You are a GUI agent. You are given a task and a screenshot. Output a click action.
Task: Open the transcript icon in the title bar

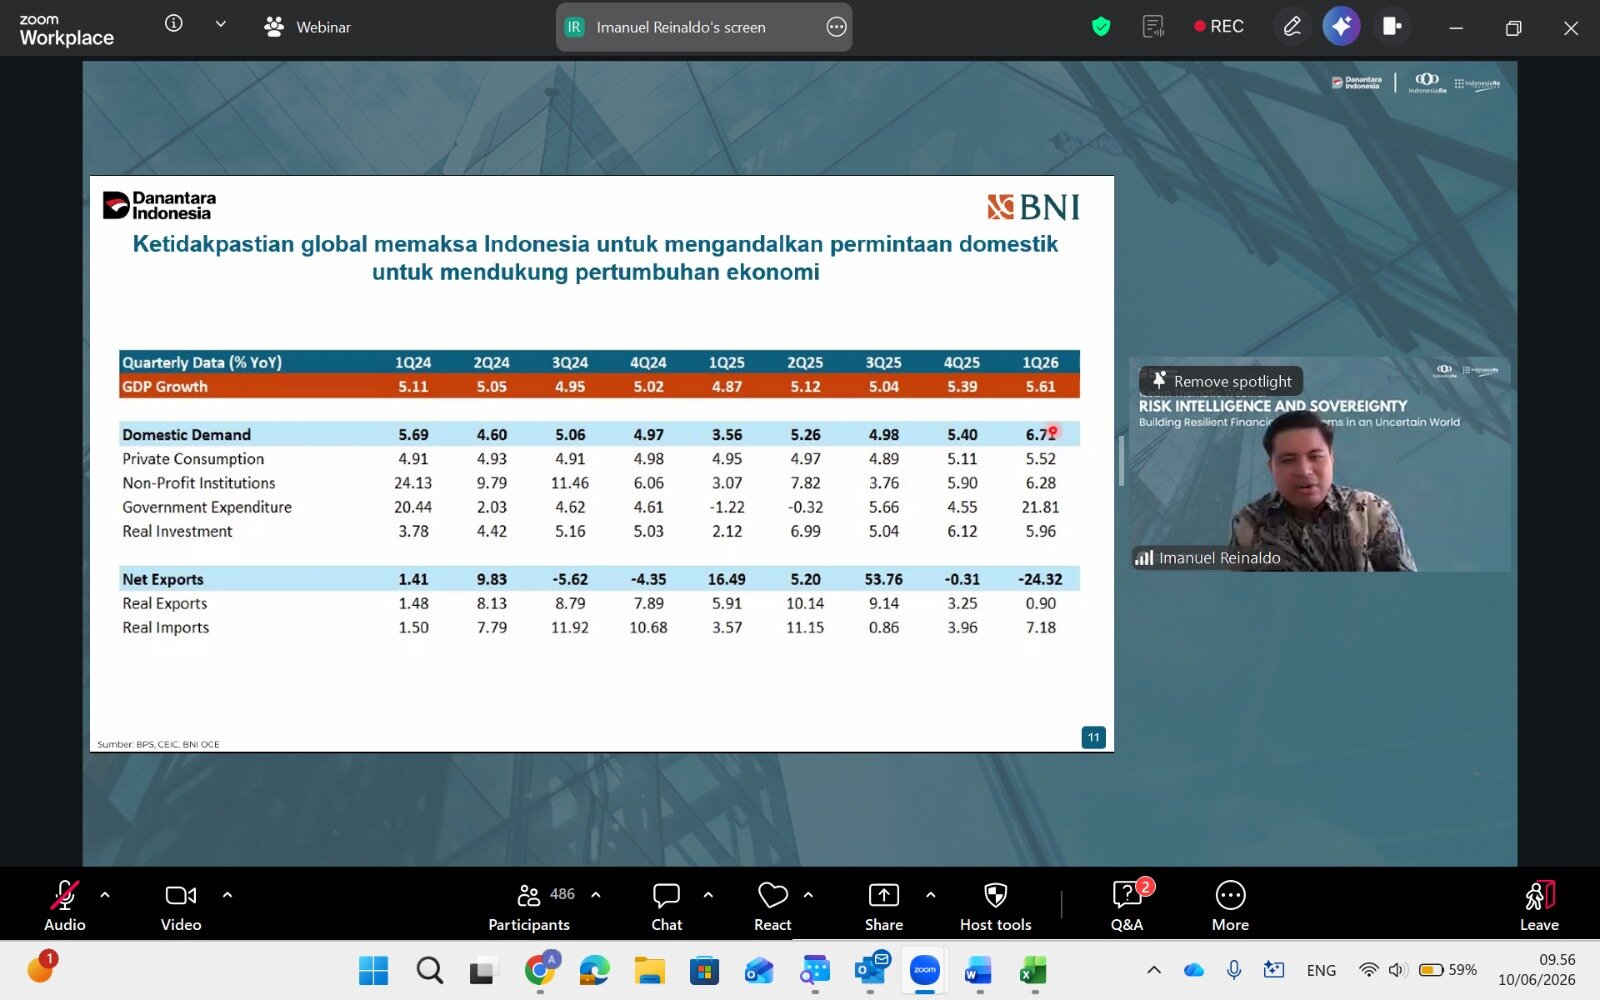coord(1153,27)
